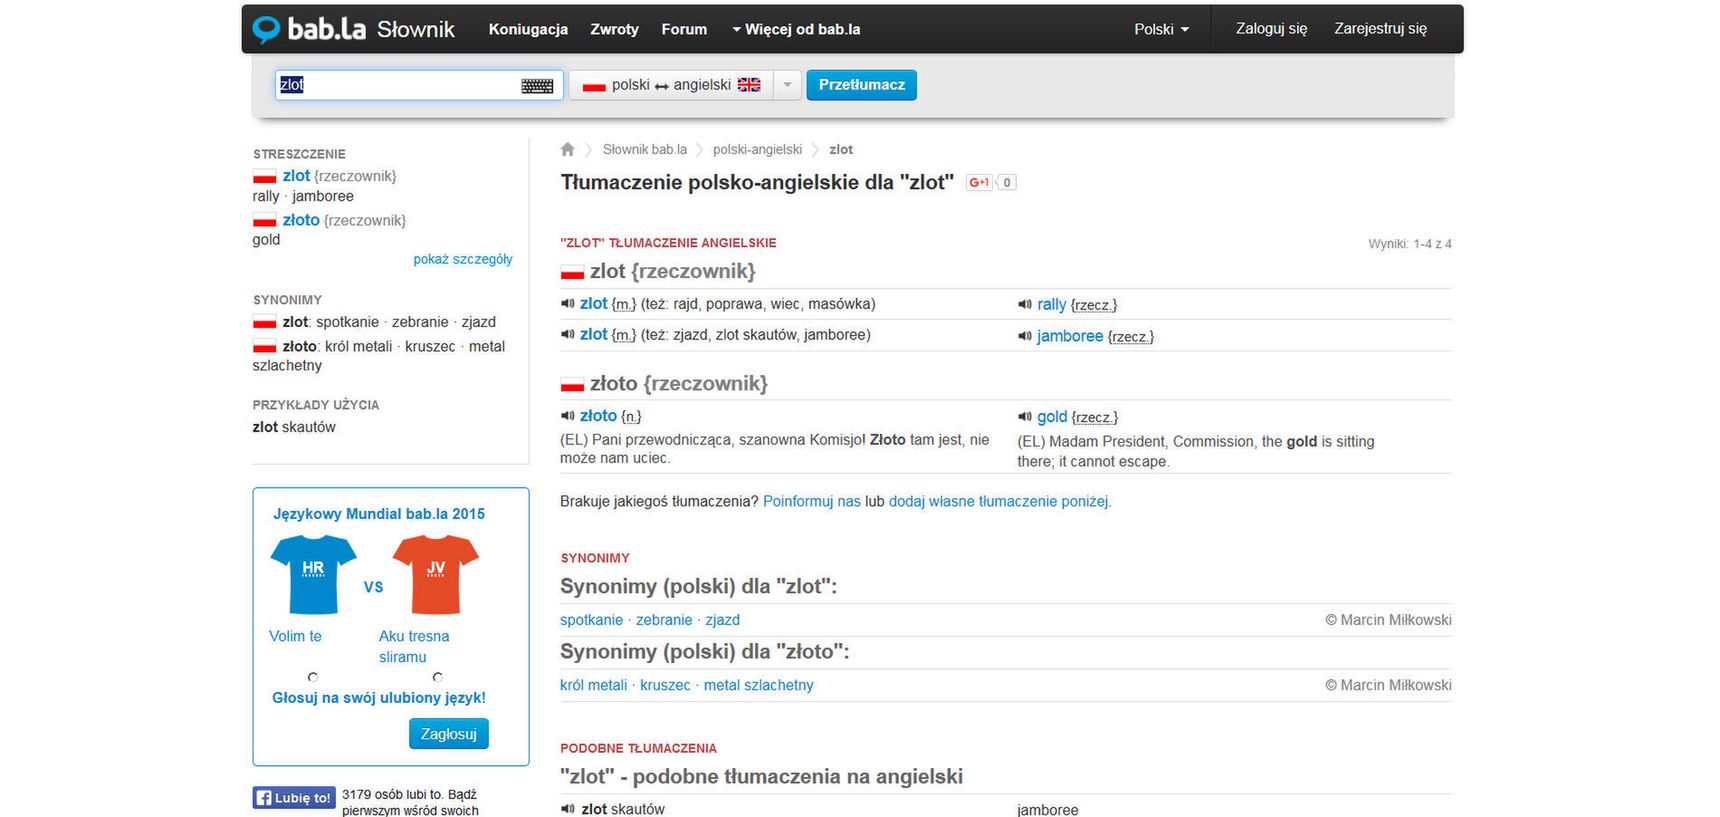Click synonym 'król metali' in main list
This screenshot has height=817, width=1720.
[x=593, y=685]
